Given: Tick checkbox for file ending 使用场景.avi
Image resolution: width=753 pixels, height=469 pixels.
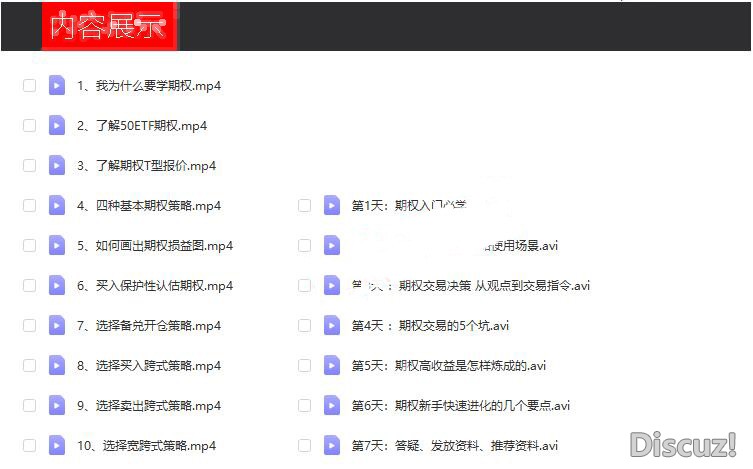Looking at the screenshot, I should (304, 245).
